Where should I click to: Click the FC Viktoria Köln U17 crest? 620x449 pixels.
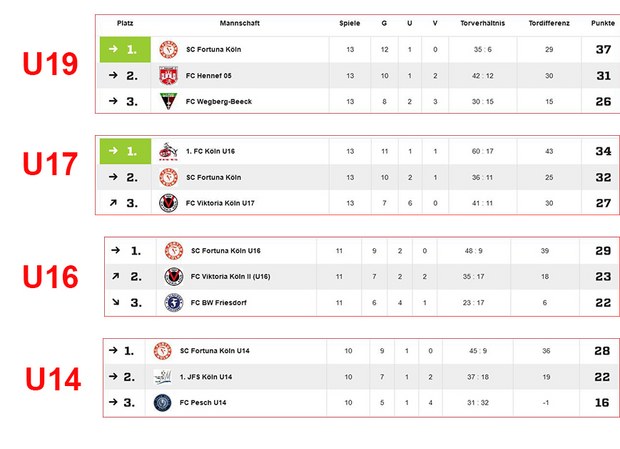tap(169, 203)
